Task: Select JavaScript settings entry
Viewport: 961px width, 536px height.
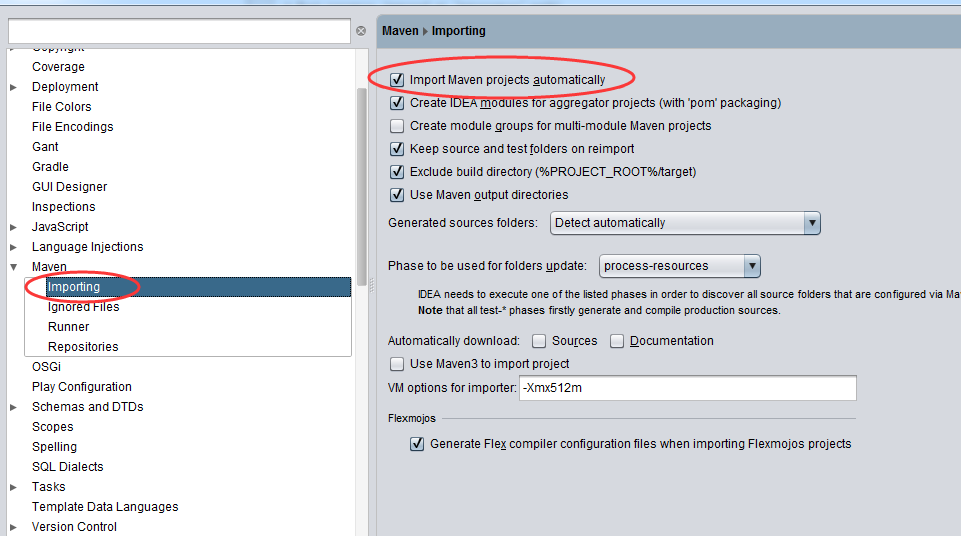Action: pos(60,227)
